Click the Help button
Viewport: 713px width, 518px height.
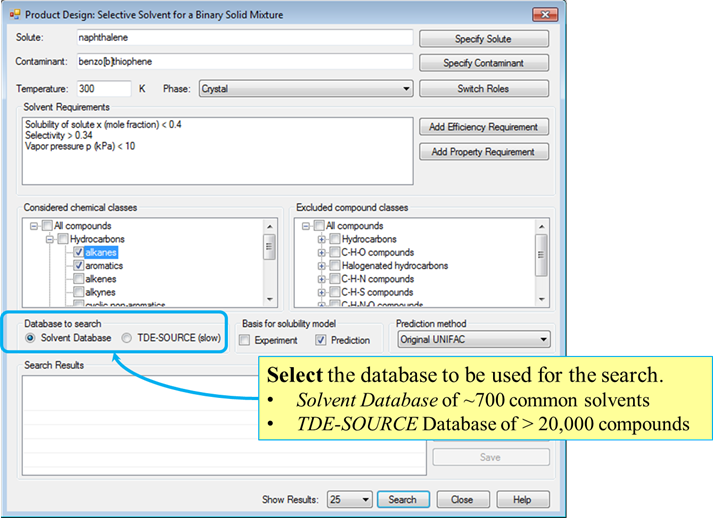pos(522,499)
